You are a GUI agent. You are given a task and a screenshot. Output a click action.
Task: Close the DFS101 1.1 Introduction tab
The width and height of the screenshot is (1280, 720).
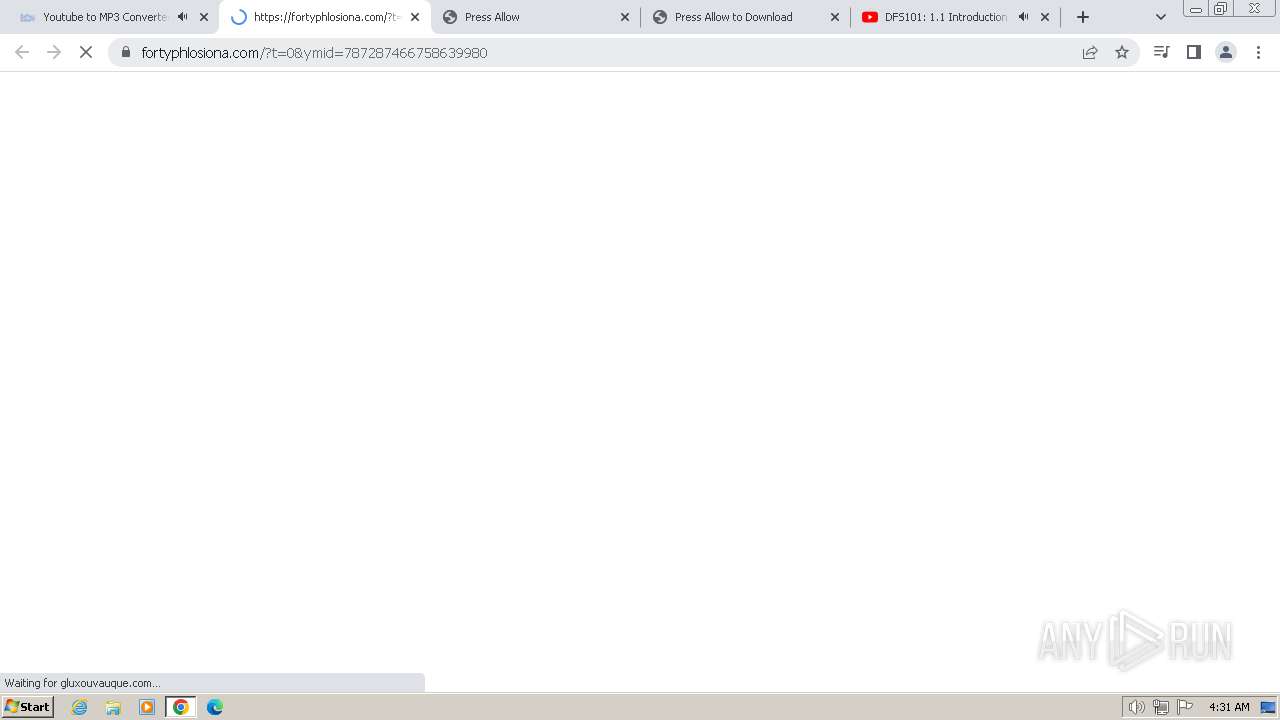pyautogui.click(x=1045, y=17)
